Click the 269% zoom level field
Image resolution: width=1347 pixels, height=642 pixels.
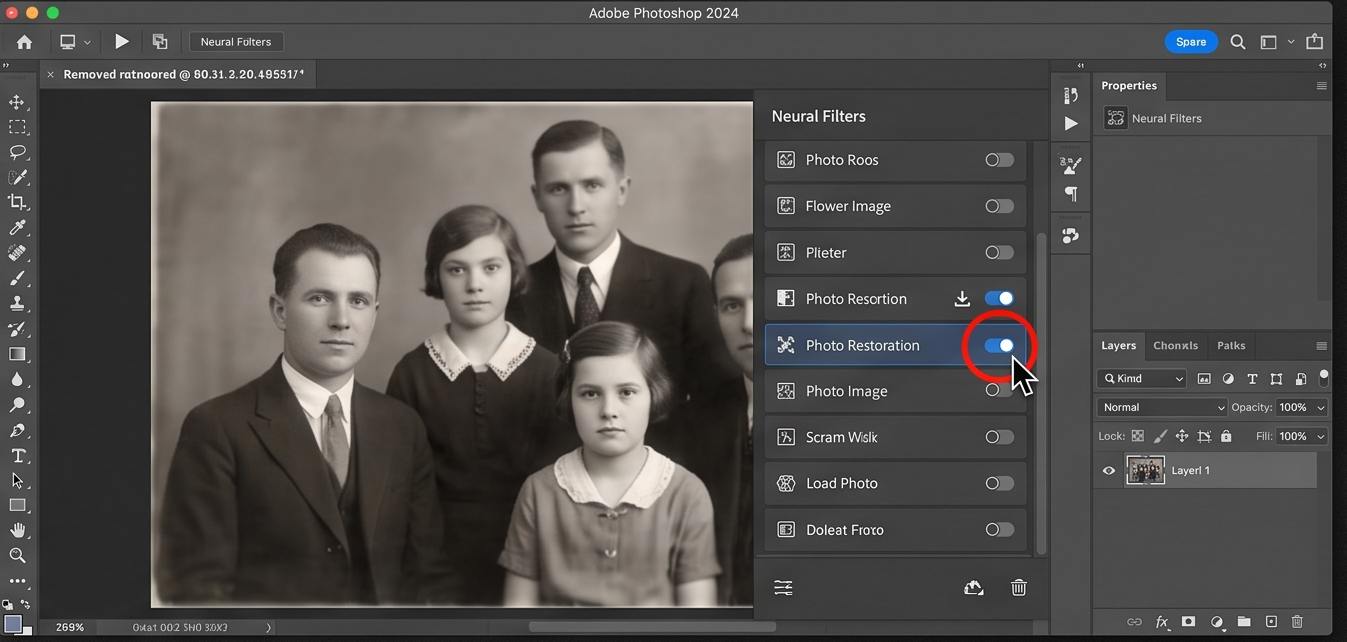(70, 627)
